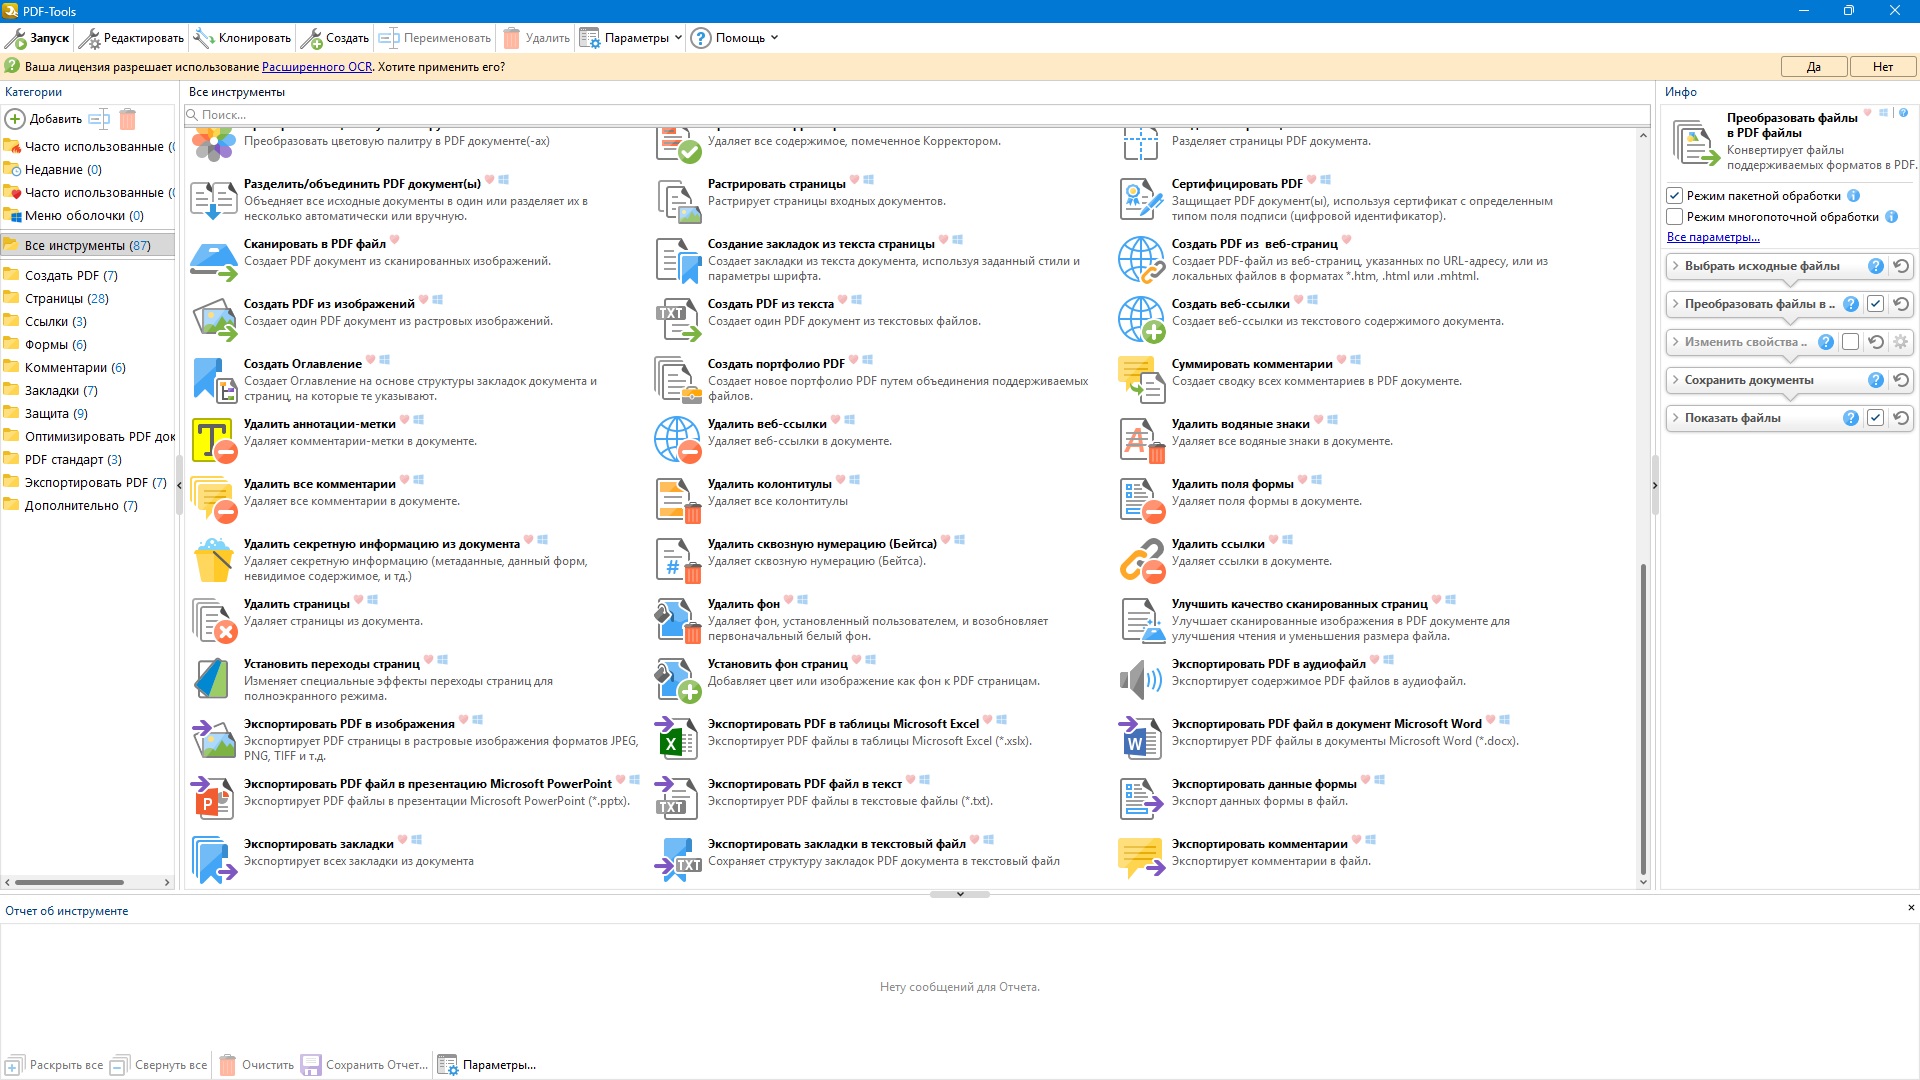Click the Word export tool icon
Viewport: 1920px width, 1080px height.
(x=1140, y=738)
